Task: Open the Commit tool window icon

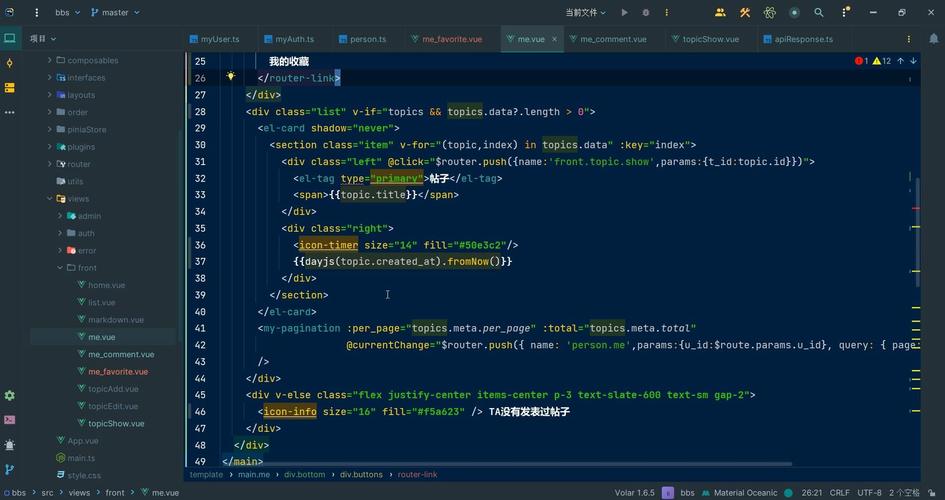Action: pyautogui.click(x=10, y=63)
